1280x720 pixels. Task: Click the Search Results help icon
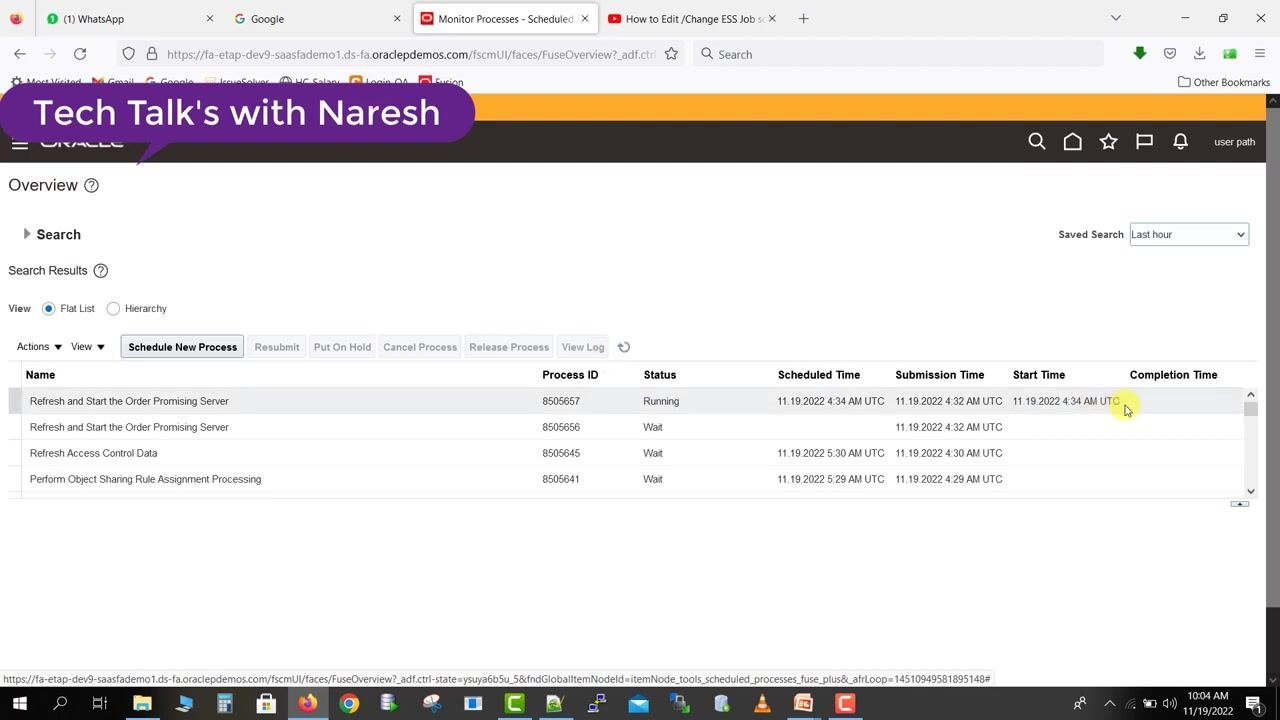100,271
